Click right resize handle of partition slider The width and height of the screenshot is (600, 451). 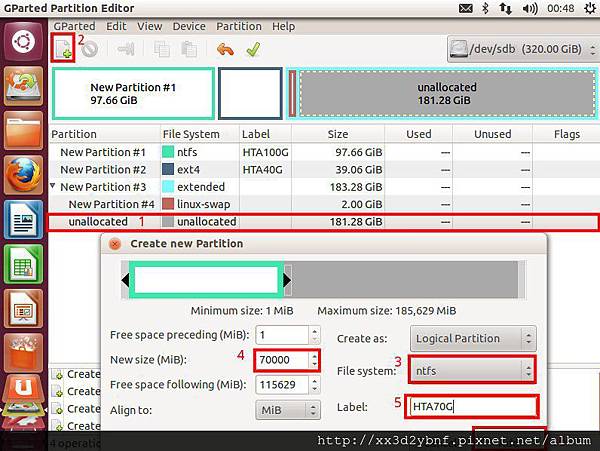[287, 280]
